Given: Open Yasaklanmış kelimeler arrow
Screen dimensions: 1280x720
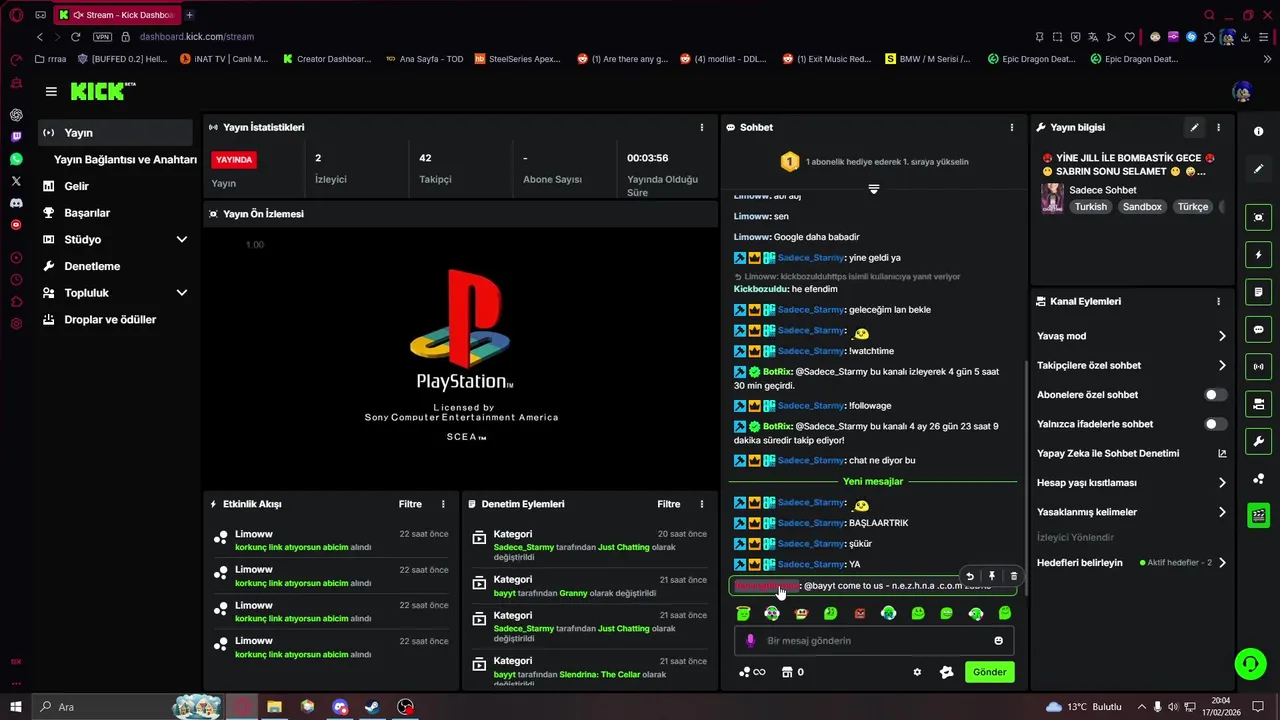Looking at the screenshot, I should [x=1221, y=512].
